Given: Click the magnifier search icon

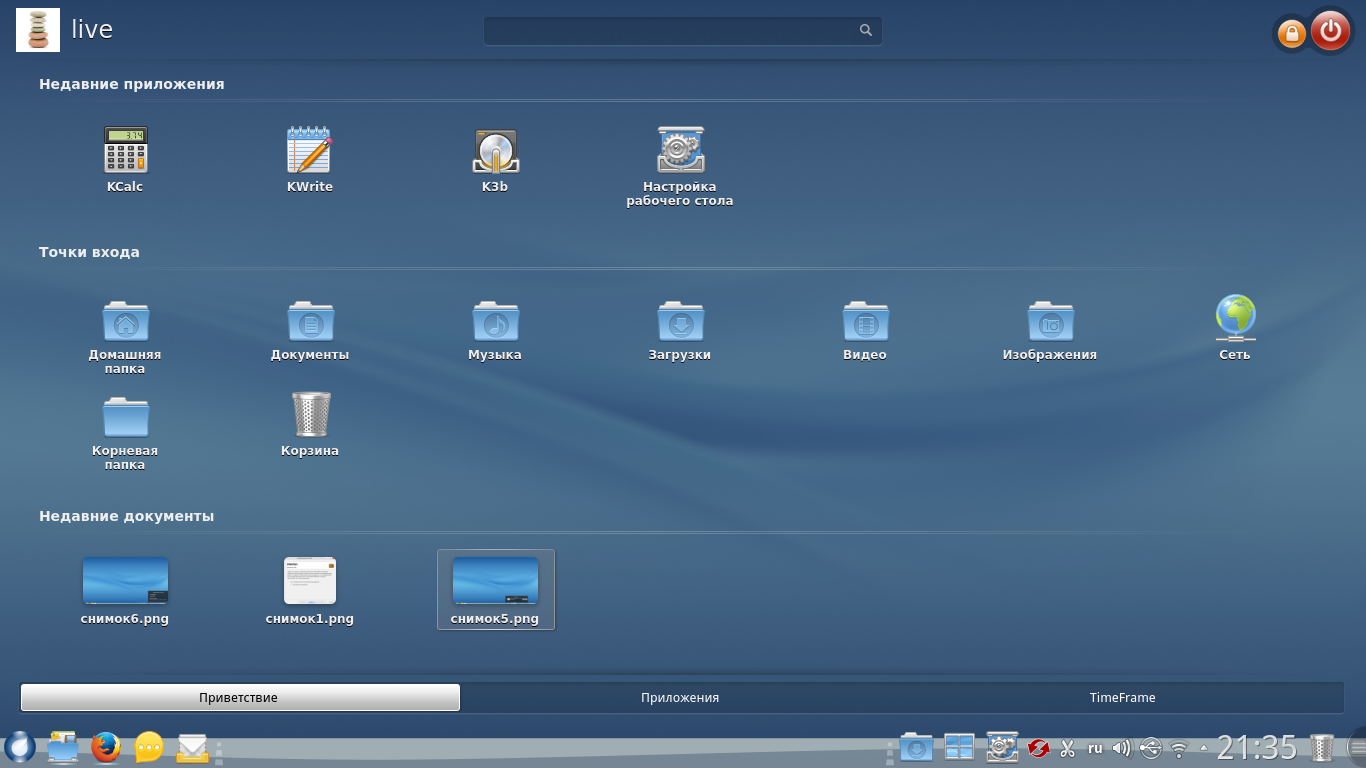Looking at the screenshot, I should [x=866, y=30].
